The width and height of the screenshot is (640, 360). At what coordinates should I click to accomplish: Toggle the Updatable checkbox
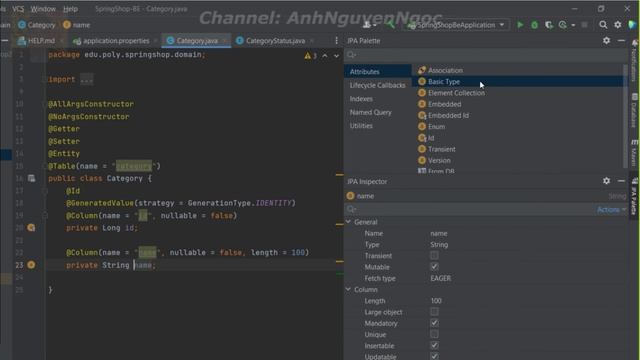click(x=434, y=356)
